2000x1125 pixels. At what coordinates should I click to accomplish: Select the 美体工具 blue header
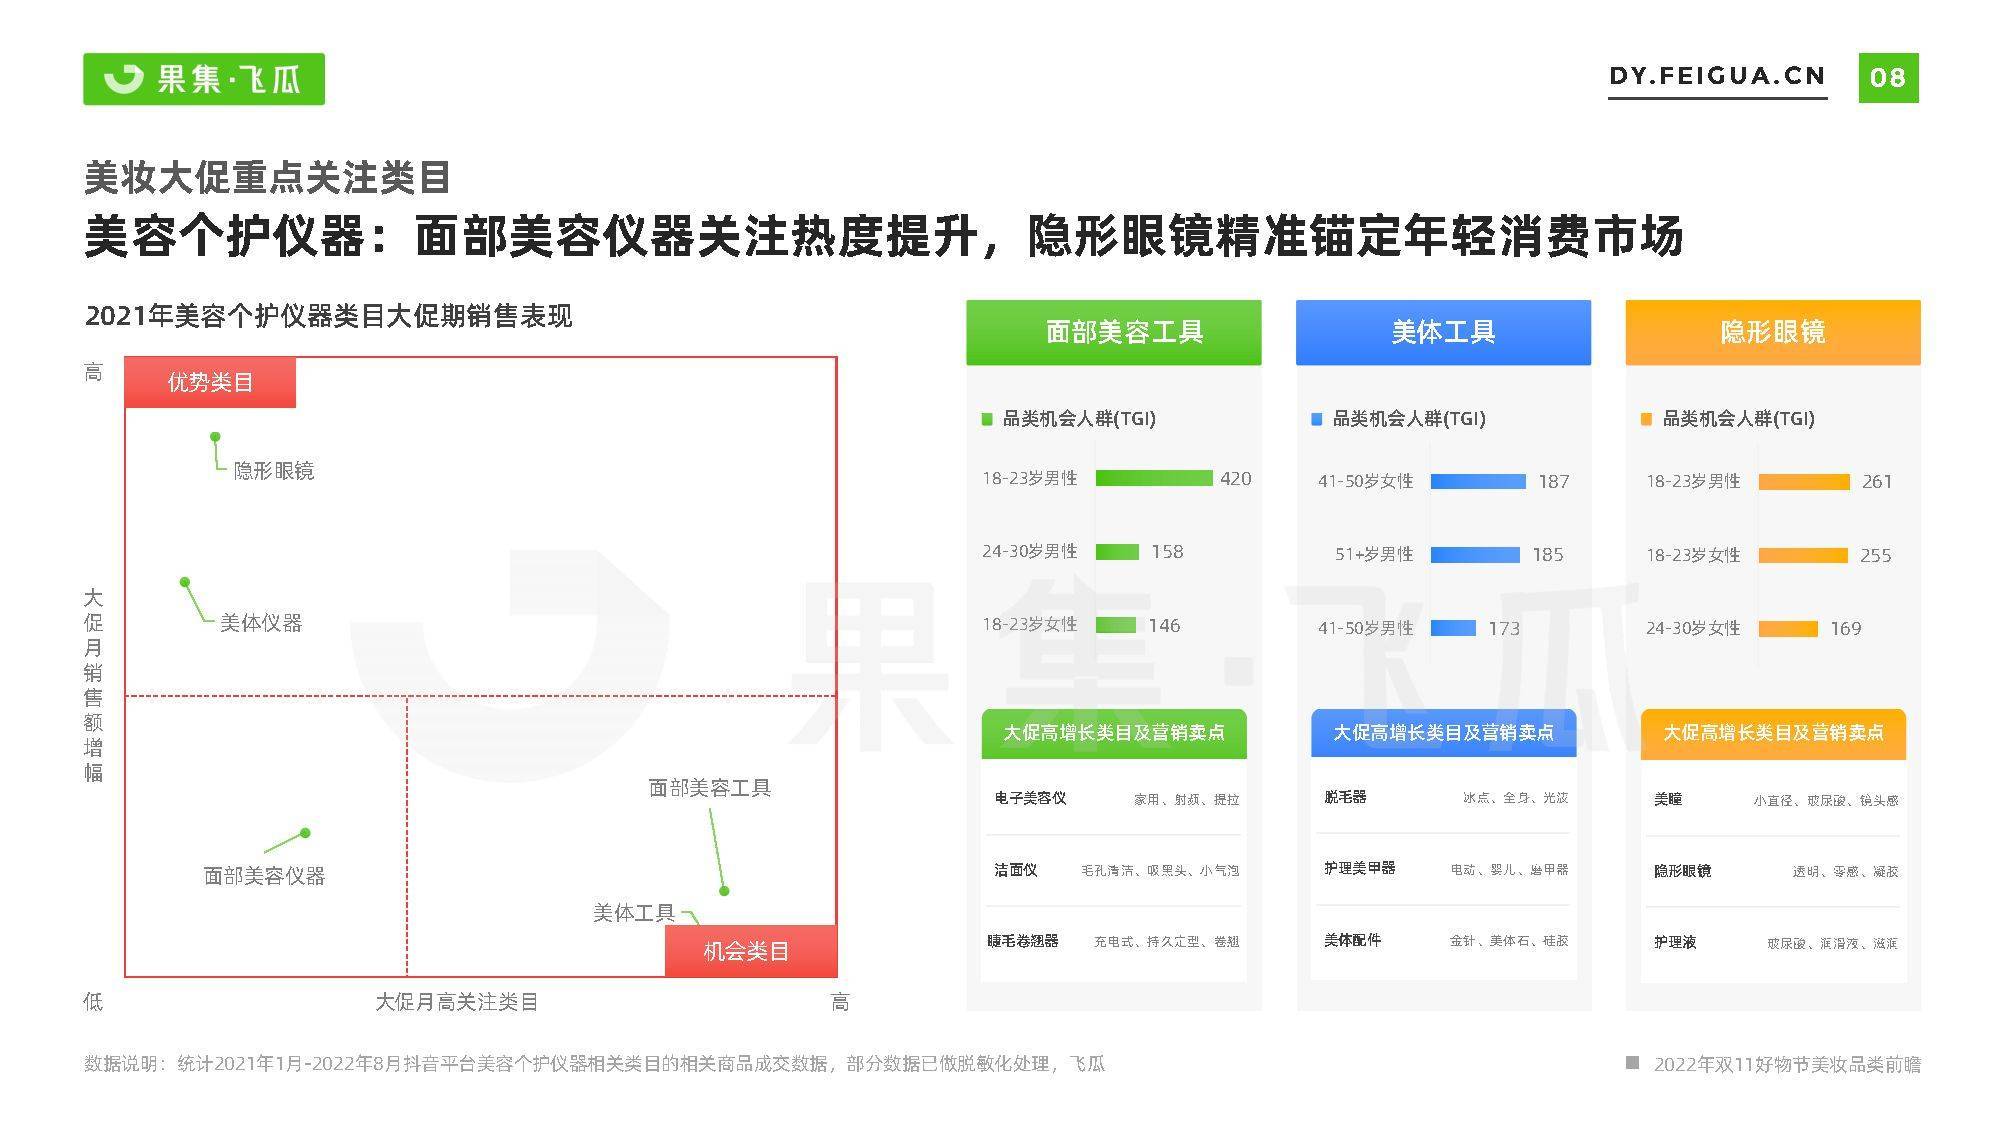click(x=1443, y=332)
